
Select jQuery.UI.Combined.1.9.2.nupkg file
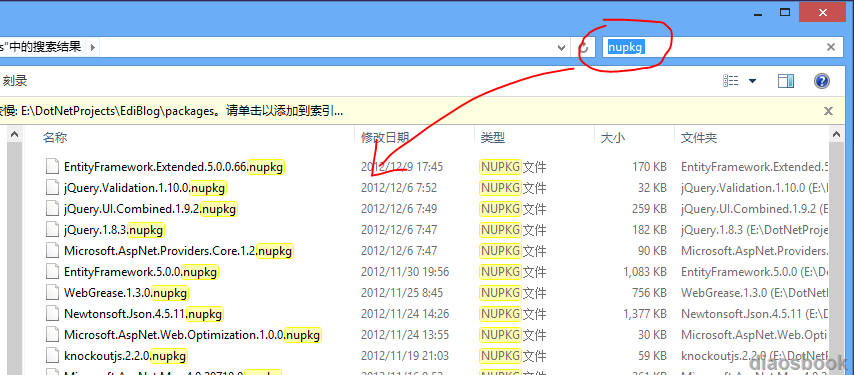point(150,208)
